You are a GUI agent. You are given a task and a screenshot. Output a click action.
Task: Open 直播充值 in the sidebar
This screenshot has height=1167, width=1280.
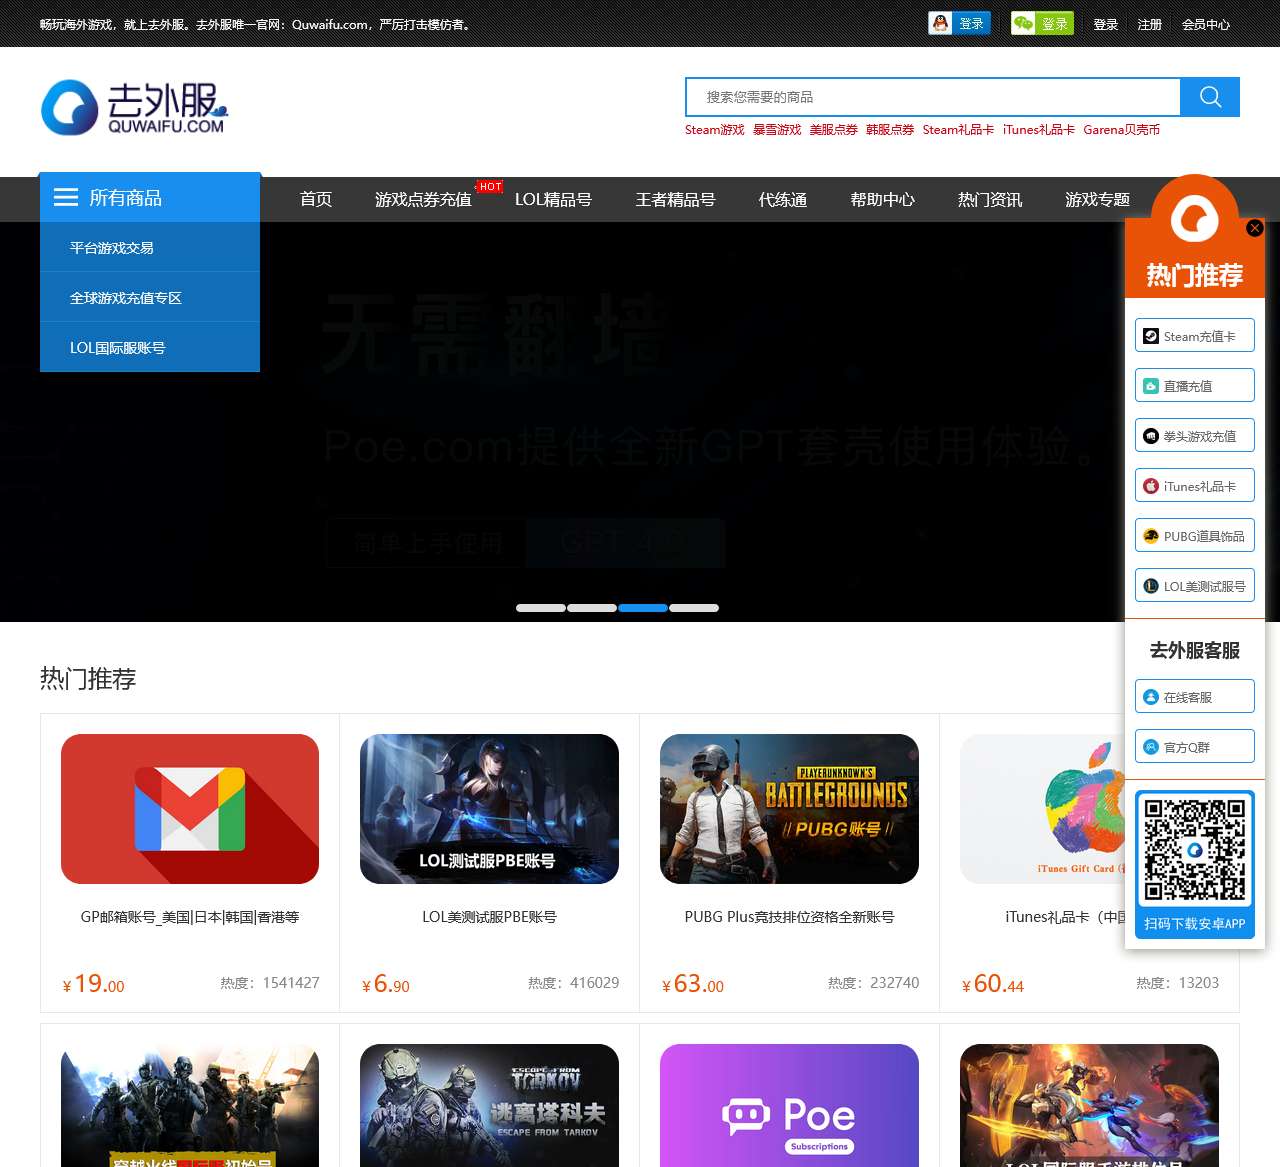[x=1194, y=386]
